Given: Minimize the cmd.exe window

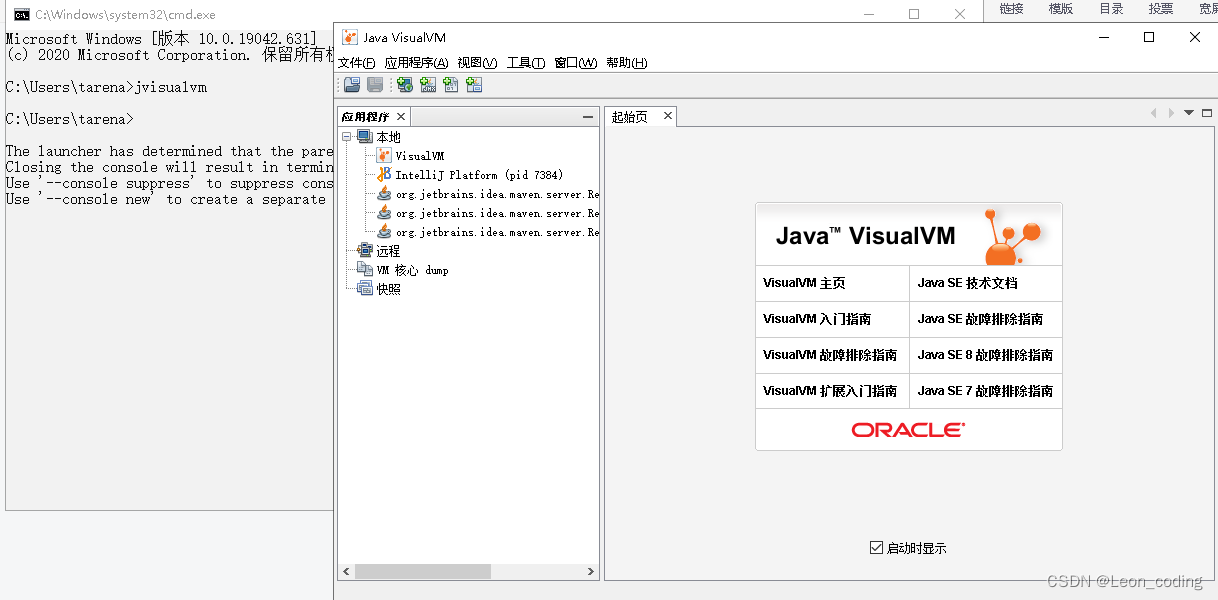Looking at the screenshot, I should pyautogui.click(x=868, y=15).
